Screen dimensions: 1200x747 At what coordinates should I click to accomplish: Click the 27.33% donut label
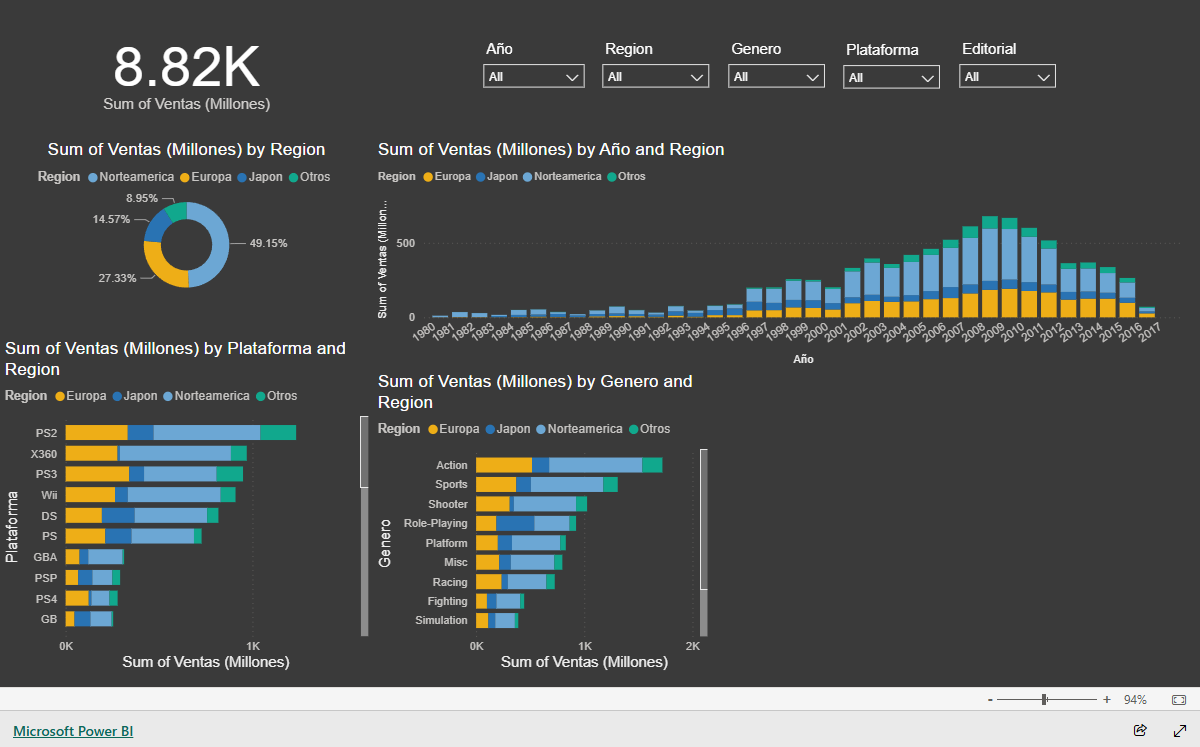[x=117, y=278]
